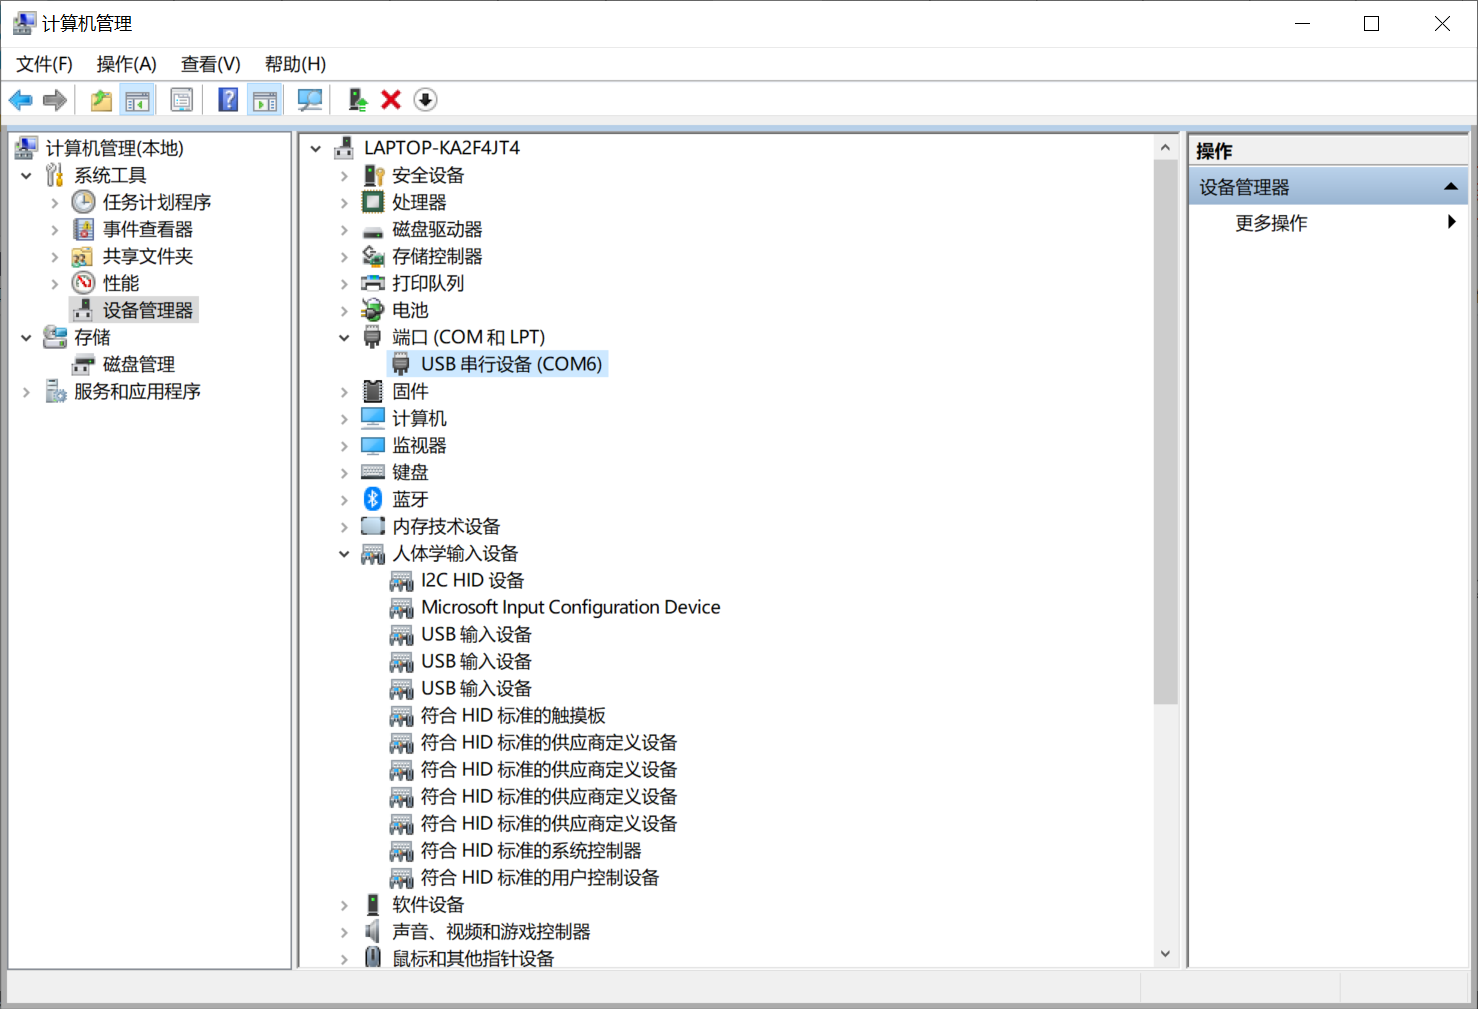Select the 性能 gauge icon
The width and height of the screenshot is (1478, 1009).
click(83, 283)
